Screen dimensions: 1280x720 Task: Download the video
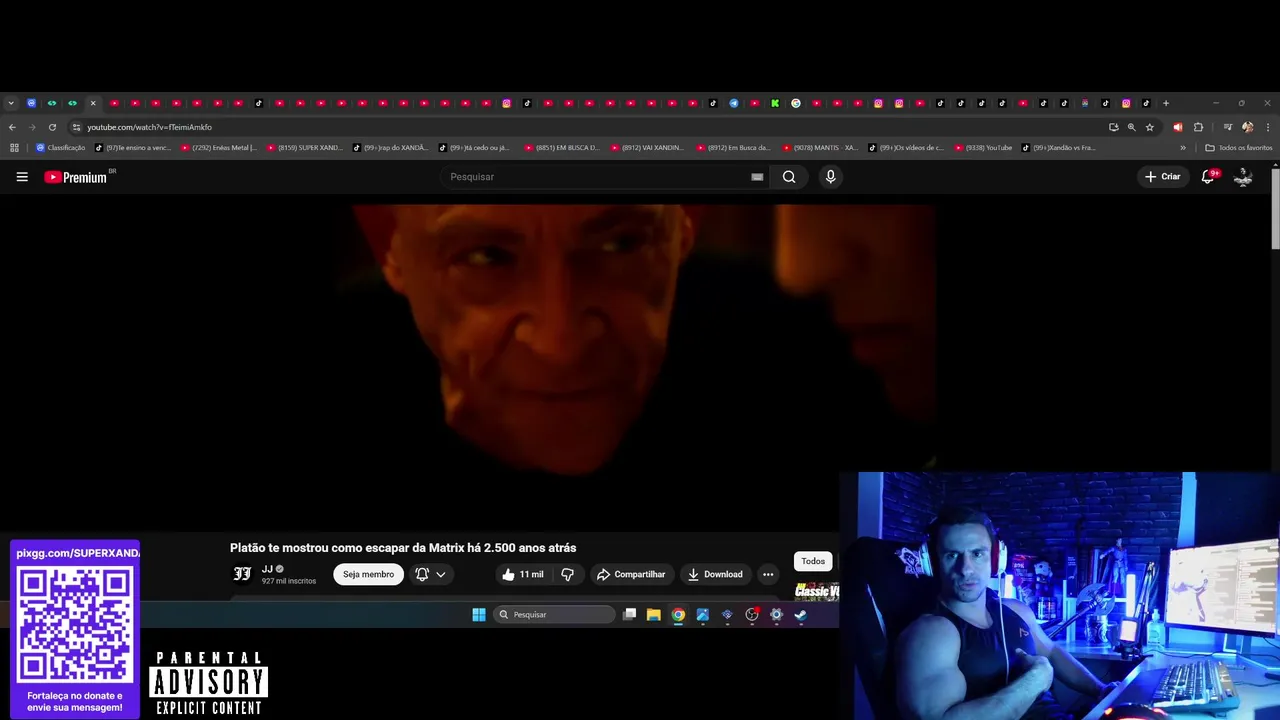pyautogui.click(x=715, y=574)
